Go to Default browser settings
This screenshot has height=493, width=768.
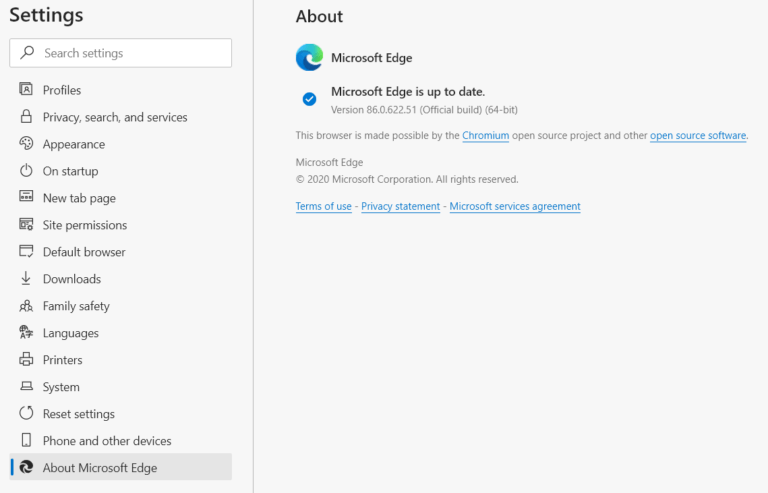pos(120,252)
